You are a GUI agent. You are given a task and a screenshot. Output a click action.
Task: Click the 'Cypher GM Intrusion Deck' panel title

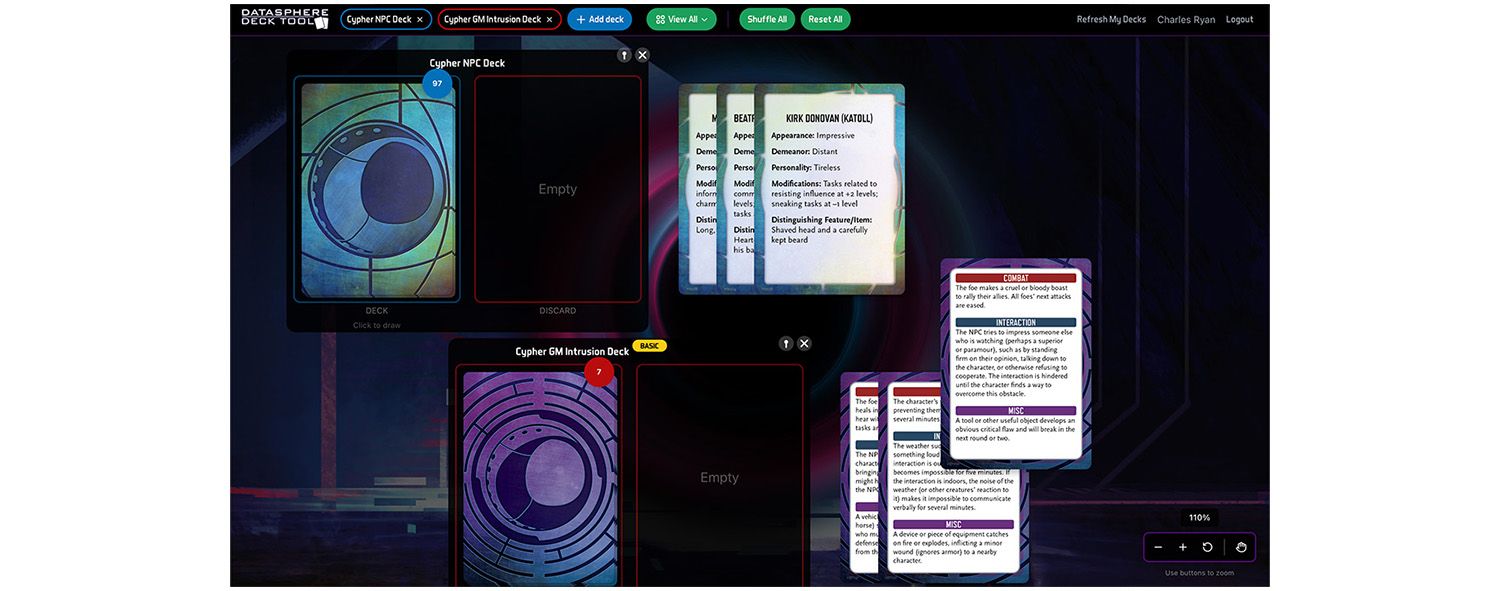tap(572, 351)
